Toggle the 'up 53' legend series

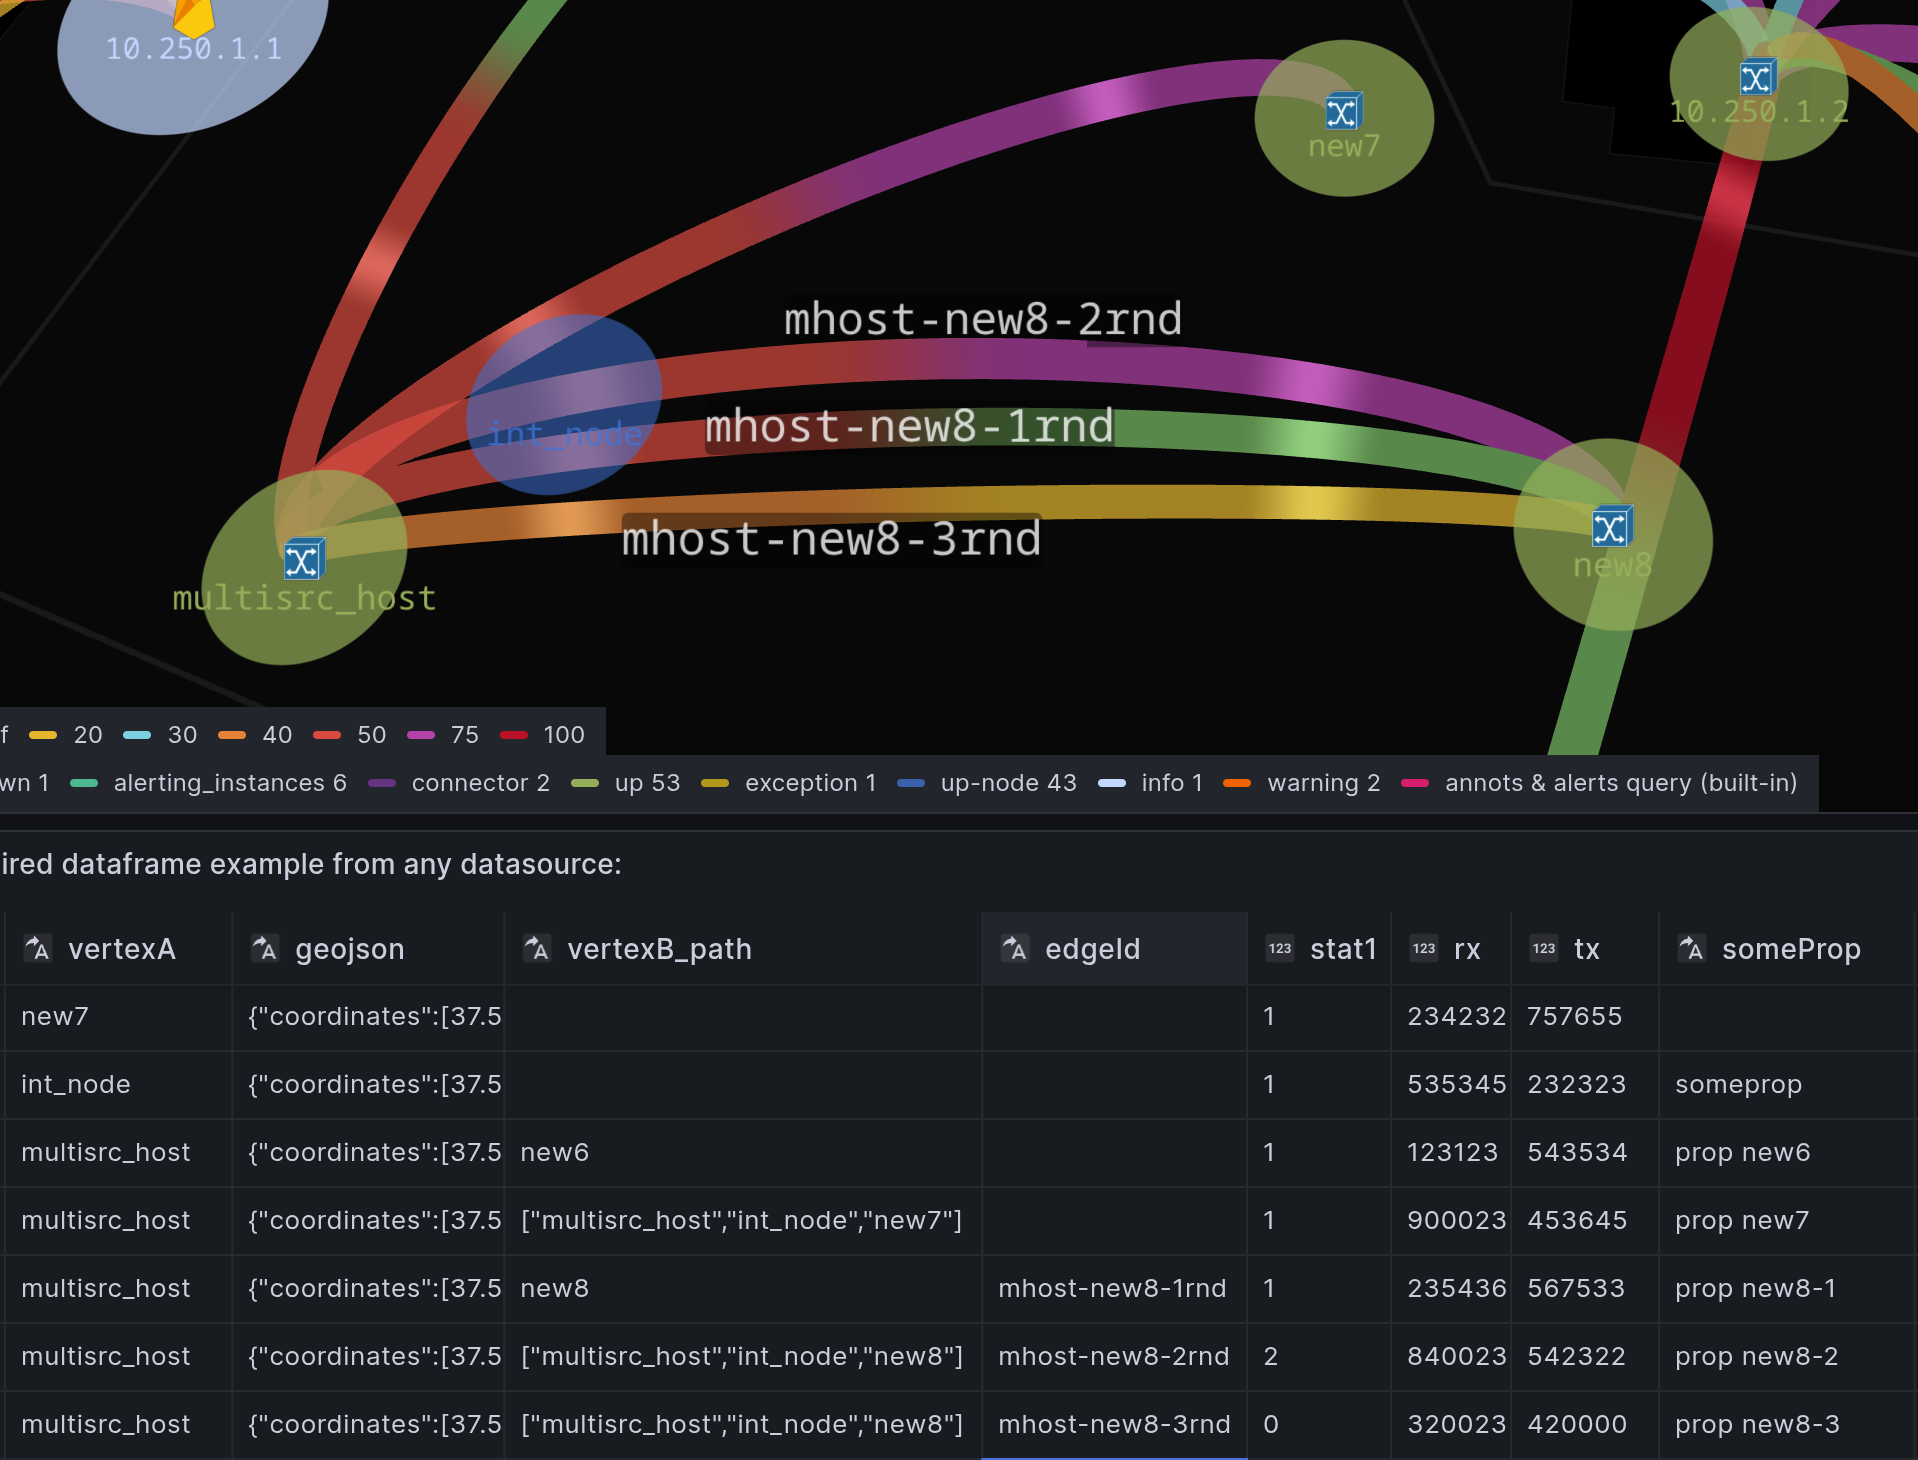click(x=646, y=783)
